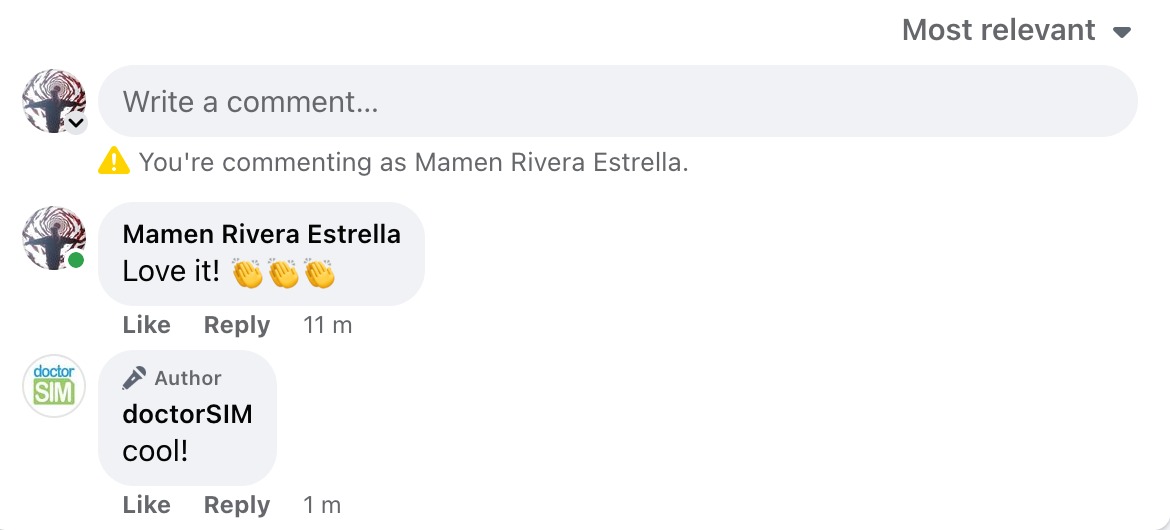Click the arrow beside Most relevant

pyautogui.click(x=1122, y=32)
